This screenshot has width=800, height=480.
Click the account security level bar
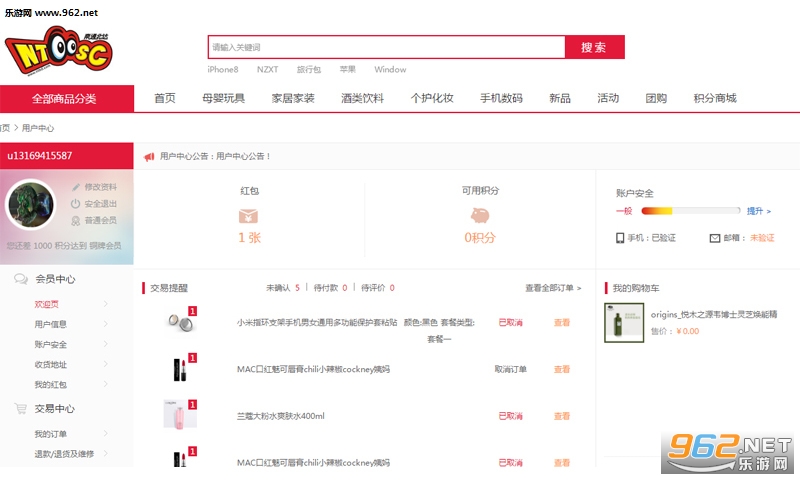(x=689, y=211)
